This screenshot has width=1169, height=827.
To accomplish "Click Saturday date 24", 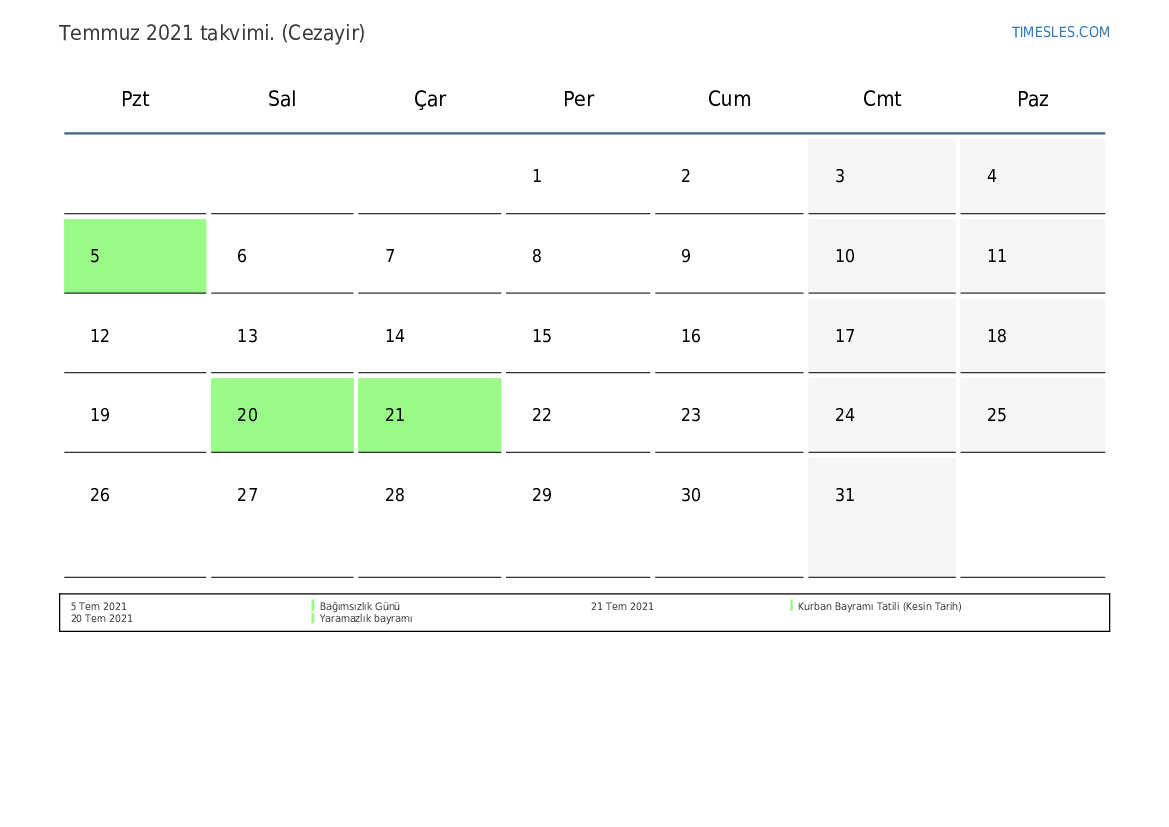I will point(882,415).
